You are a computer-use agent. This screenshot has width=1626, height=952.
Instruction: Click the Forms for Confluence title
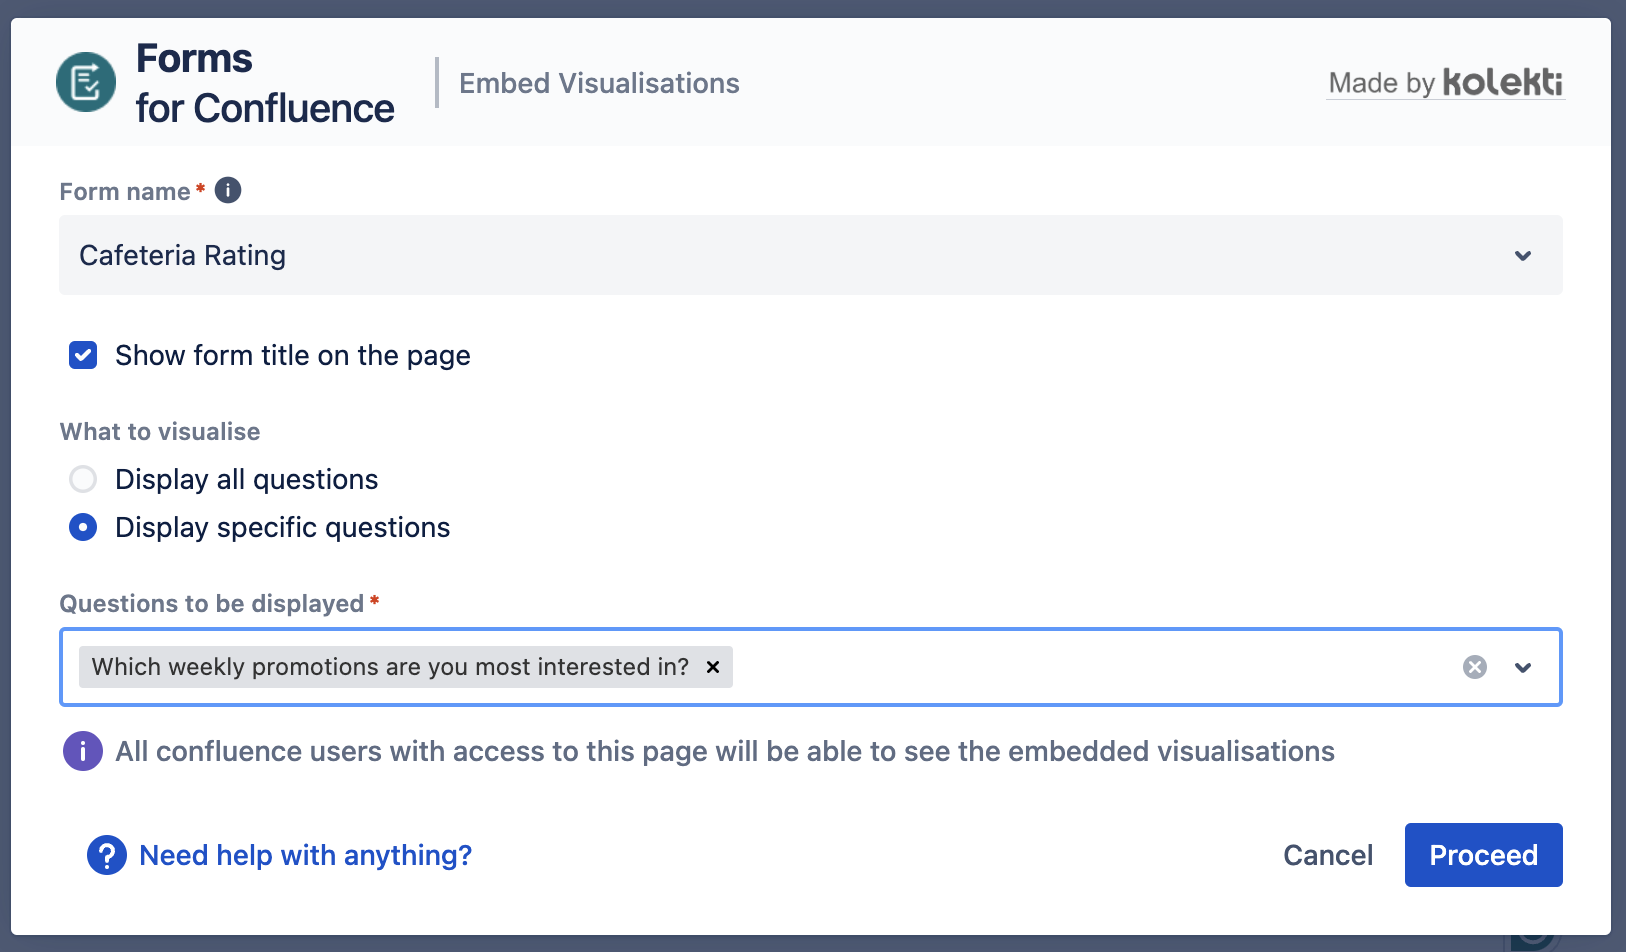[265, 83]
